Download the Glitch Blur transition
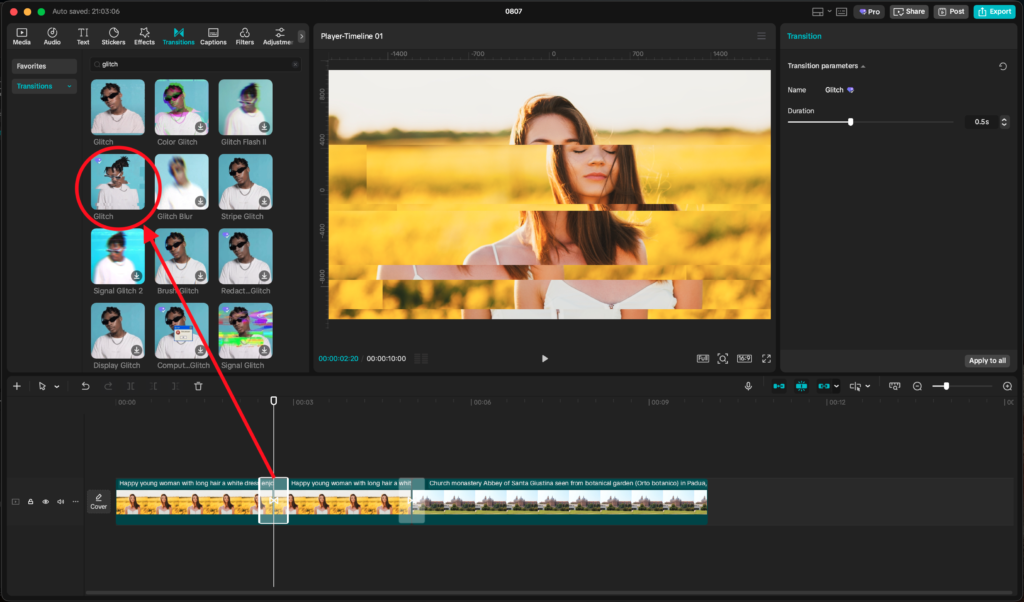 [x=200, y=201]
